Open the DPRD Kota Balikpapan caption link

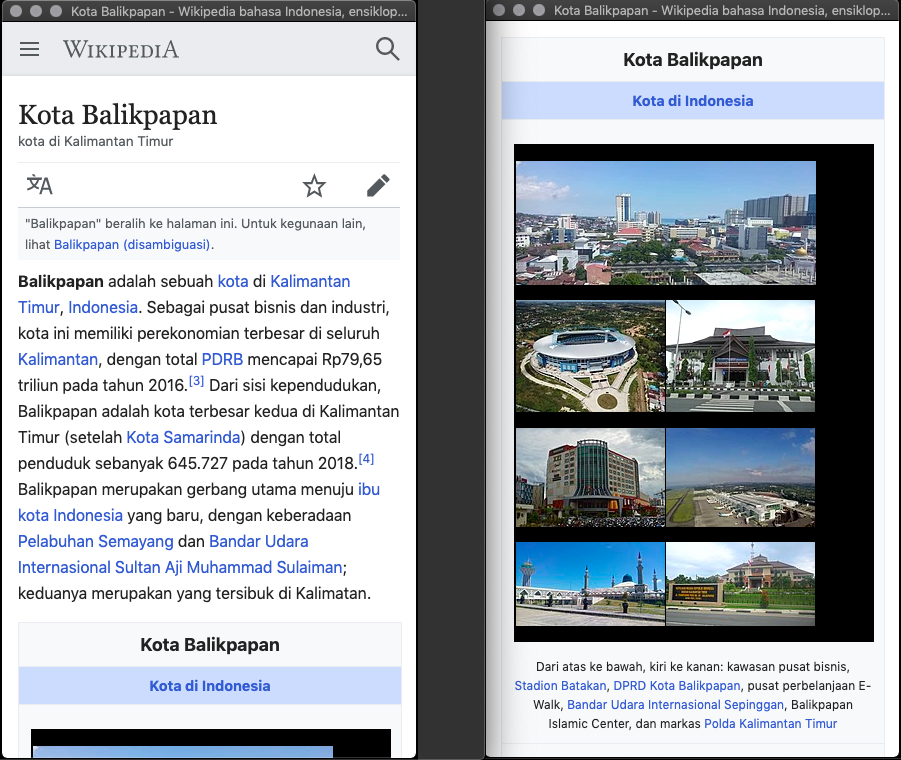(x=677, y=686)
